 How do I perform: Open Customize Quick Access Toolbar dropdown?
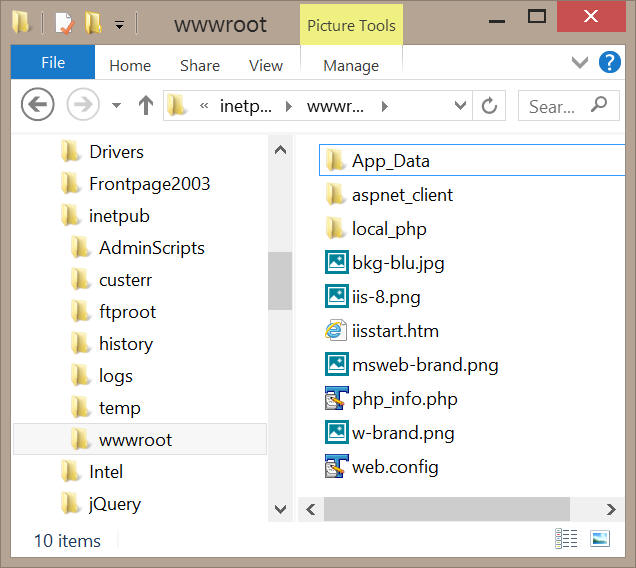(119, 25)
